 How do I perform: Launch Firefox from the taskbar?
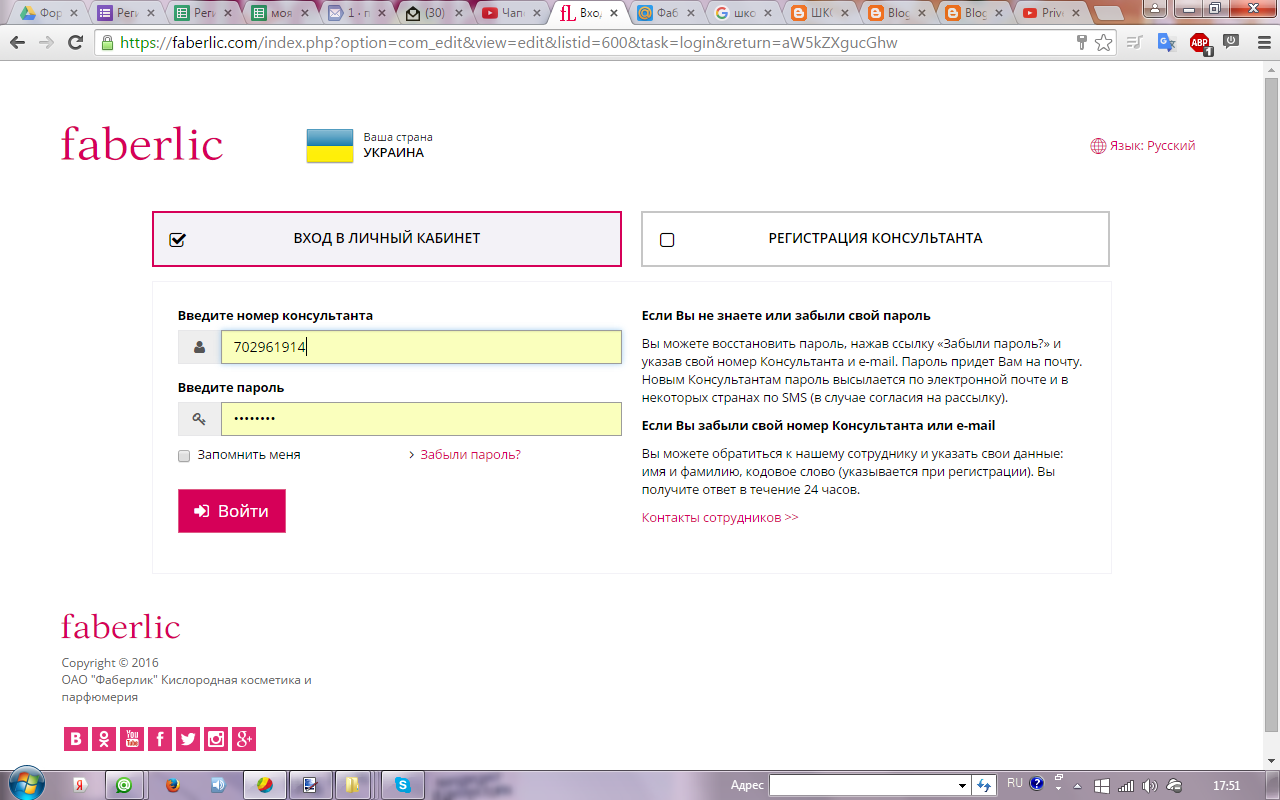171,785
